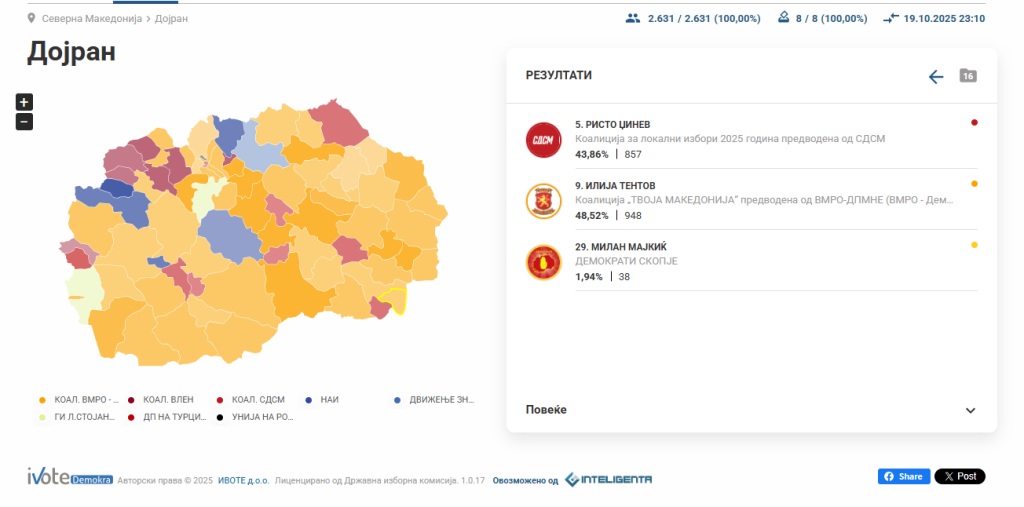The image size is (1024, 507).
Task: Zoom out of the map with minus button
Action: (25, 122)
